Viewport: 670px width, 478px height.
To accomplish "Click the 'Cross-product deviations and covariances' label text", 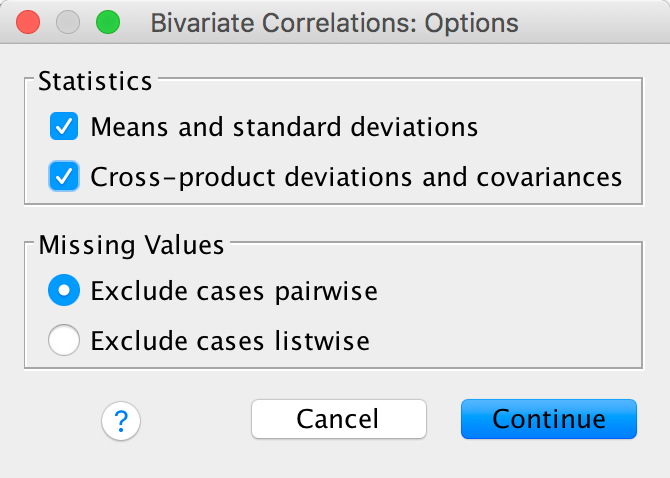I will point(356,178).
